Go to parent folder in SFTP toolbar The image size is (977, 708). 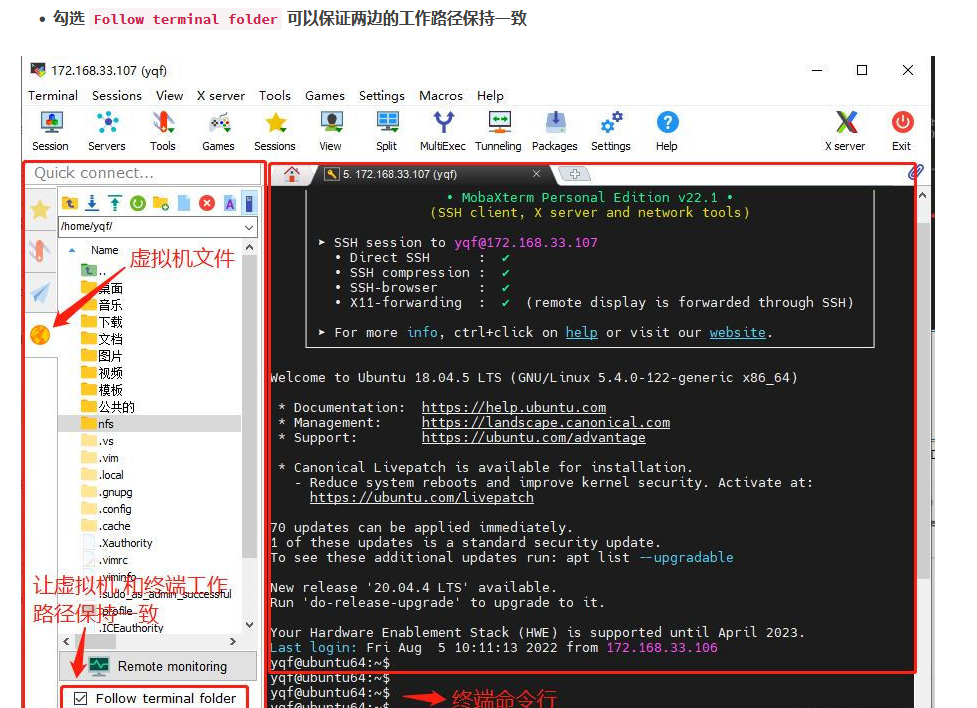pos(70,203)
